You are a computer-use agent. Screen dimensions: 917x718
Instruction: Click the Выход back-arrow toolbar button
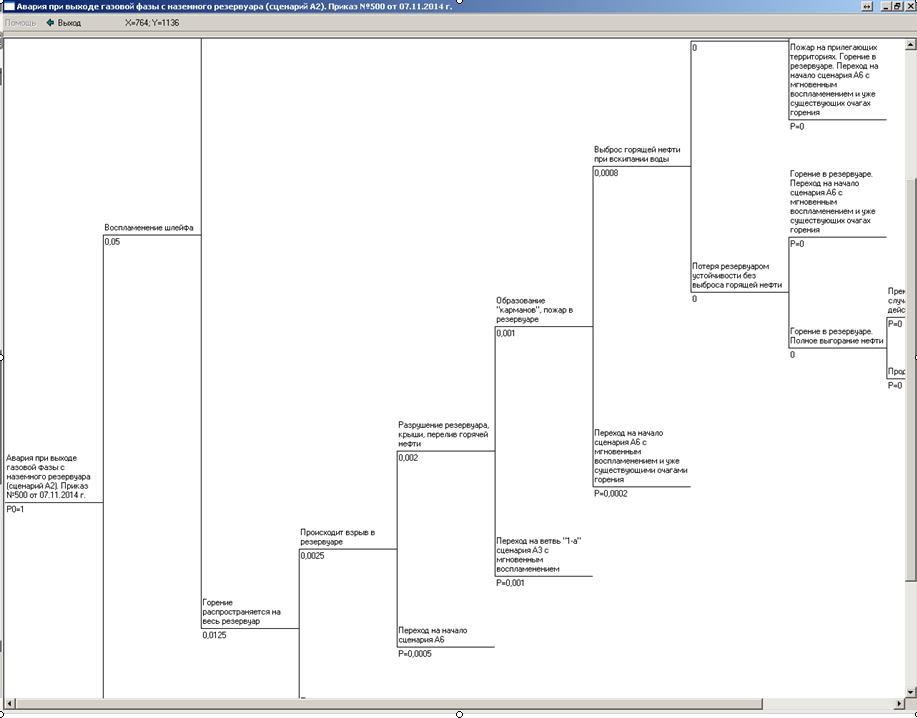click(63, 22)
